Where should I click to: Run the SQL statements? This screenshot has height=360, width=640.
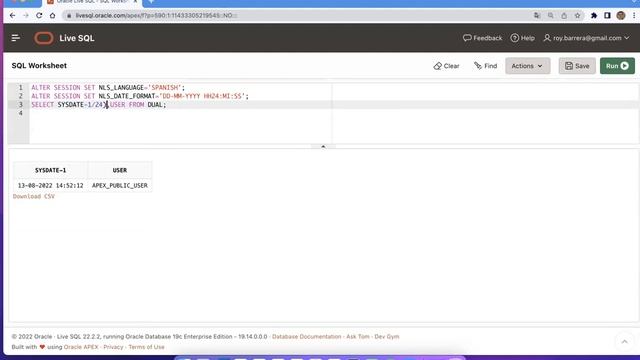(617, 66)
